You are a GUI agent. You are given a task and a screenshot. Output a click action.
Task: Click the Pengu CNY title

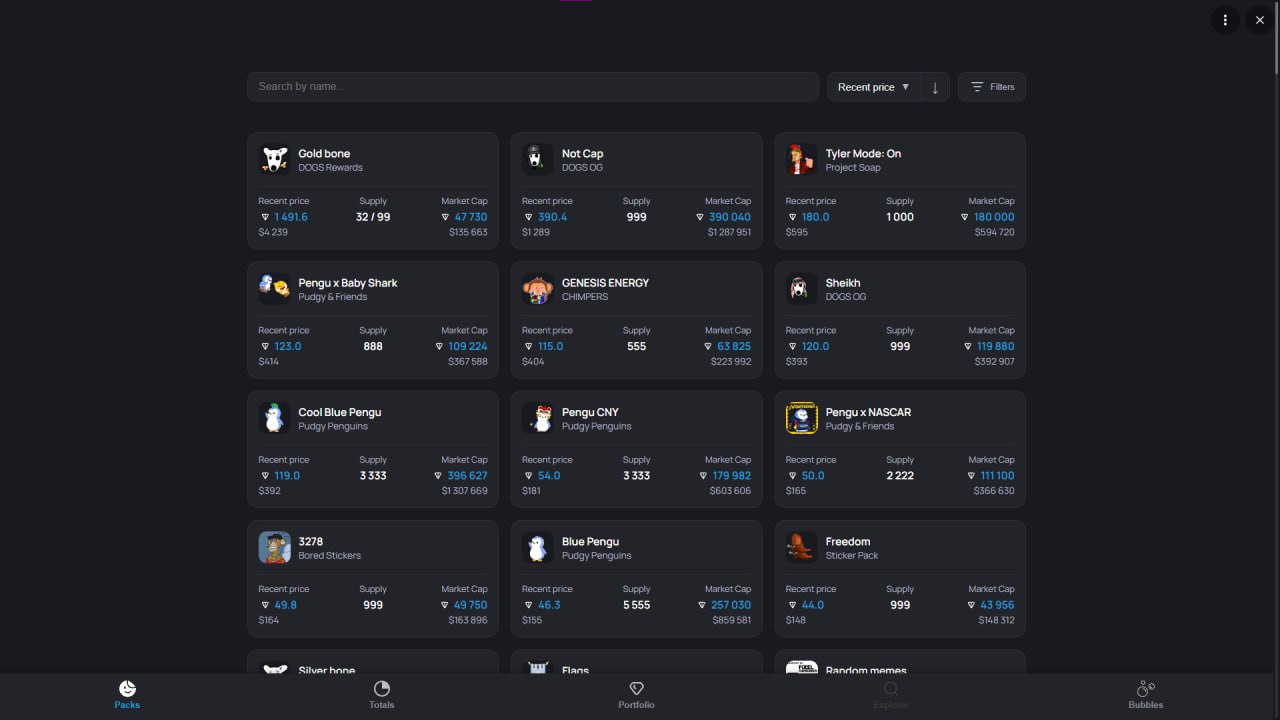click(x=590, y=412)
